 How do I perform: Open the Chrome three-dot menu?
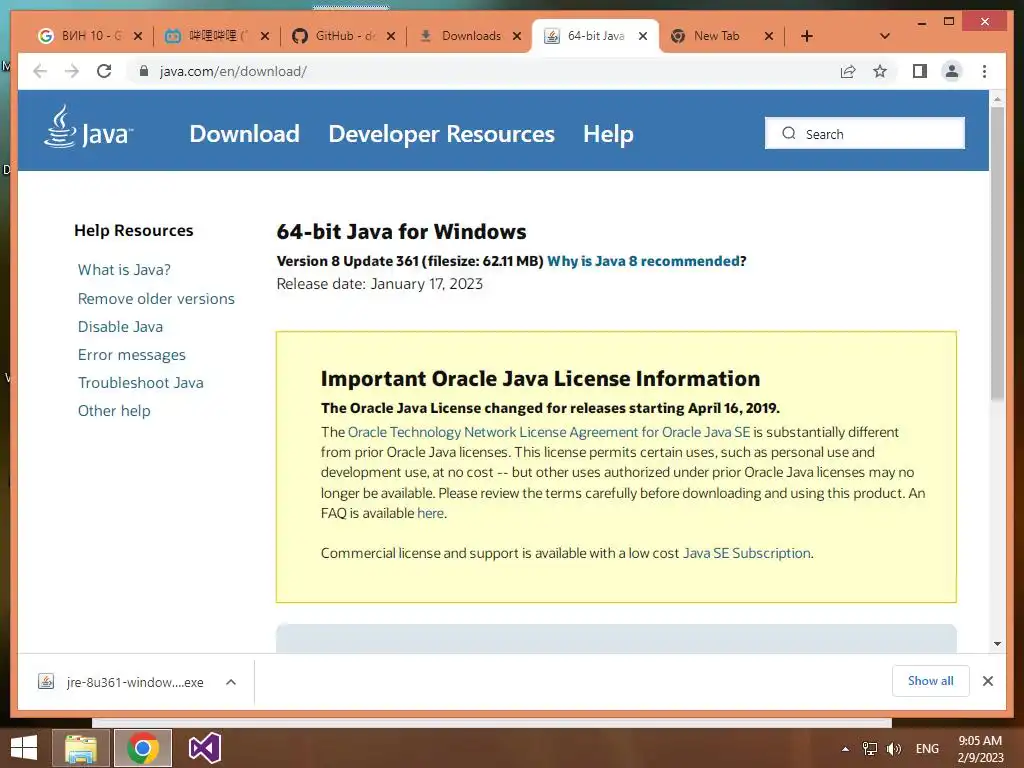click(x=985, y=71)
